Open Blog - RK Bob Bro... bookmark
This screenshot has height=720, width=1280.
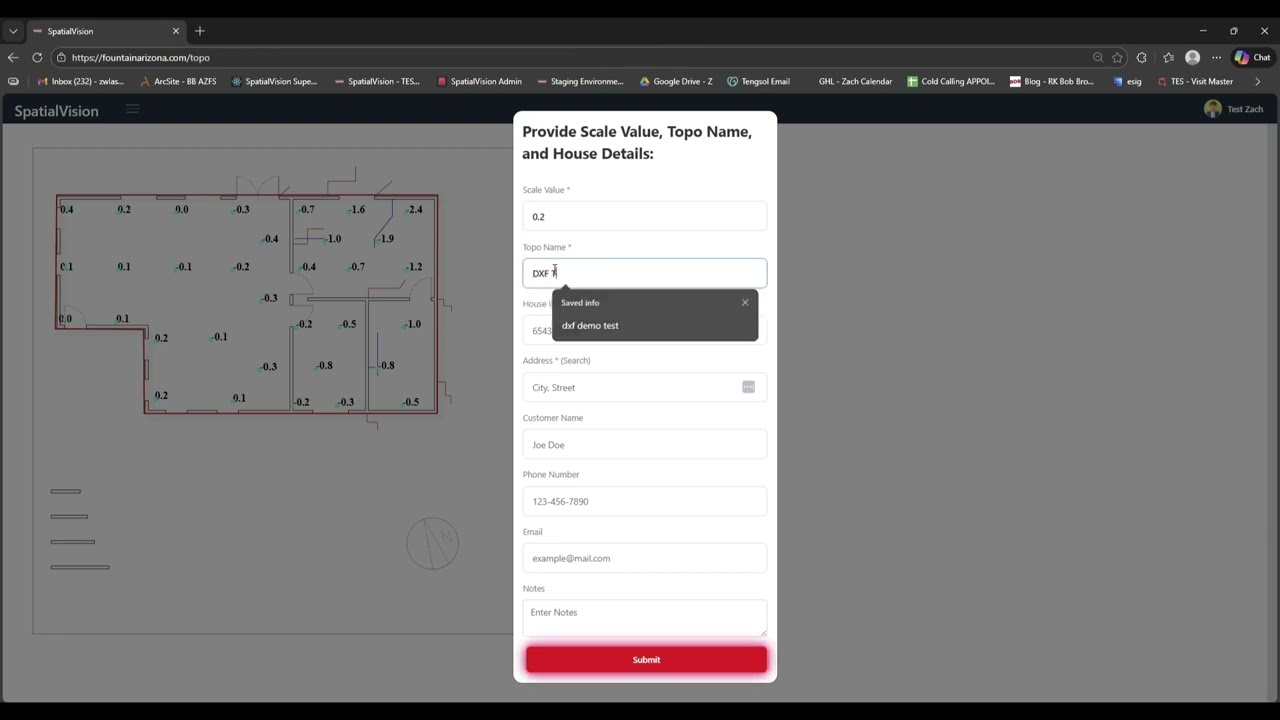tap(1051, 82)
